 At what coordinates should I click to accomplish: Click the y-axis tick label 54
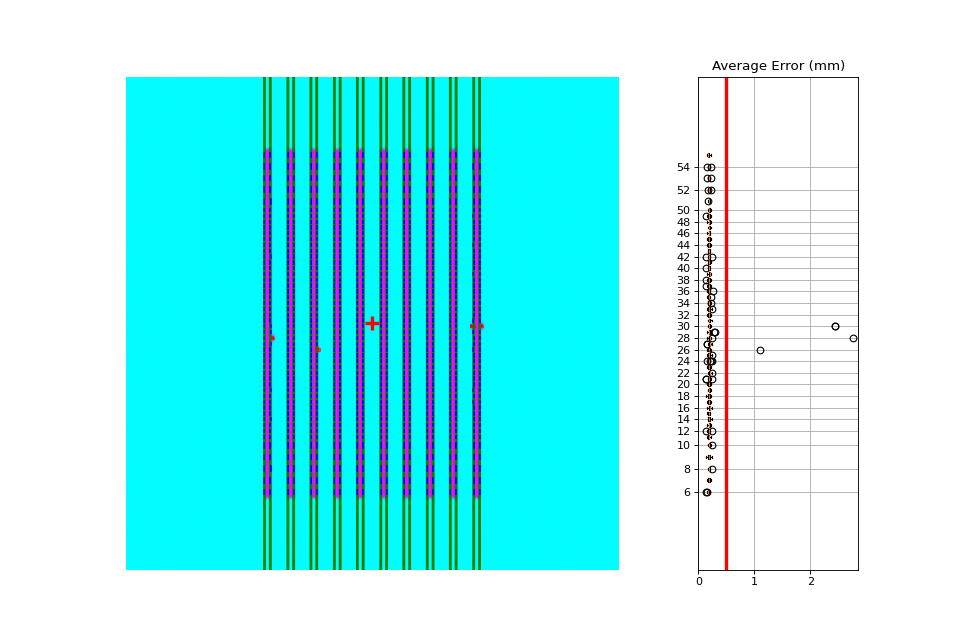coord(683,167)
